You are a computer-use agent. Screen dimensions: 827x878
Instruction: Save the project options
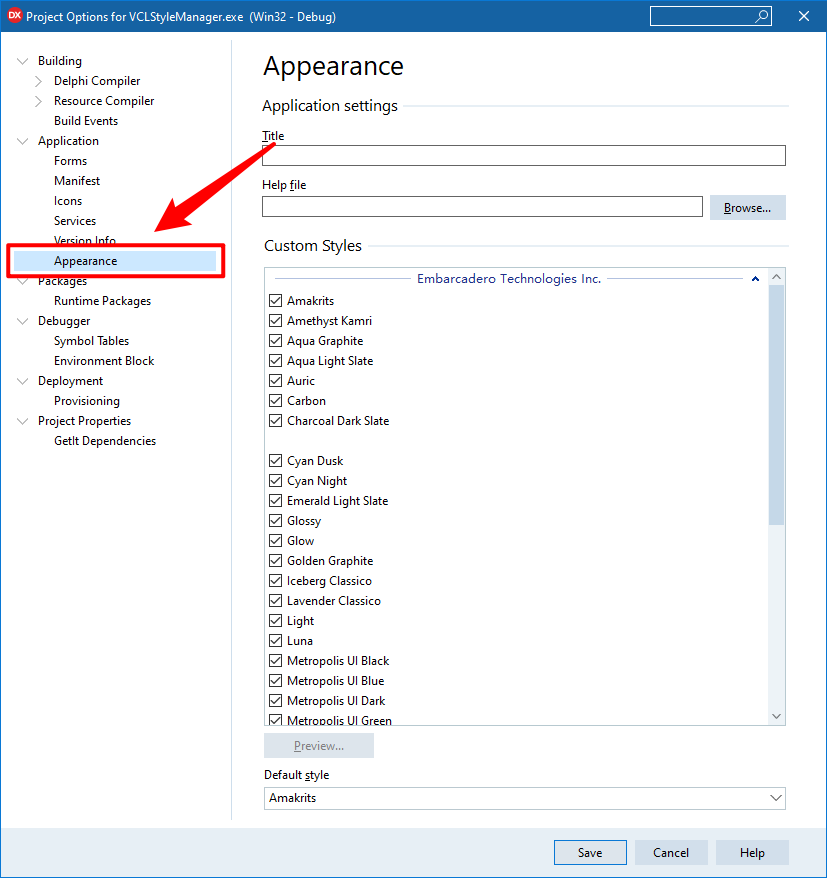point(590,852)
